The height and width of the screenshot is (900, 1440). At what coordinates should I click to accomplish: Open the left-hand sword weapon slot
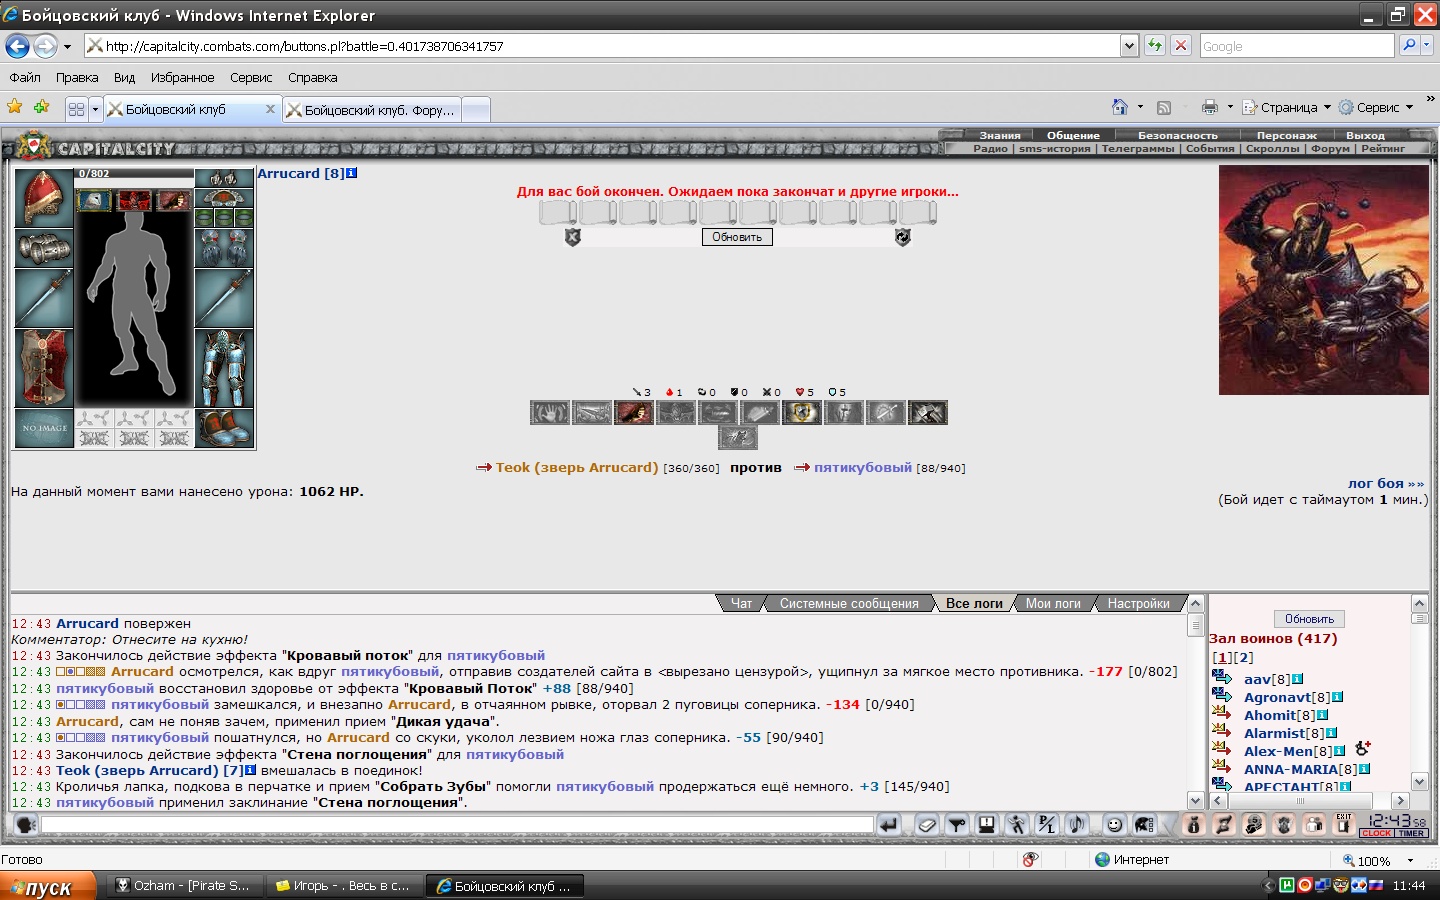[44, 298]
